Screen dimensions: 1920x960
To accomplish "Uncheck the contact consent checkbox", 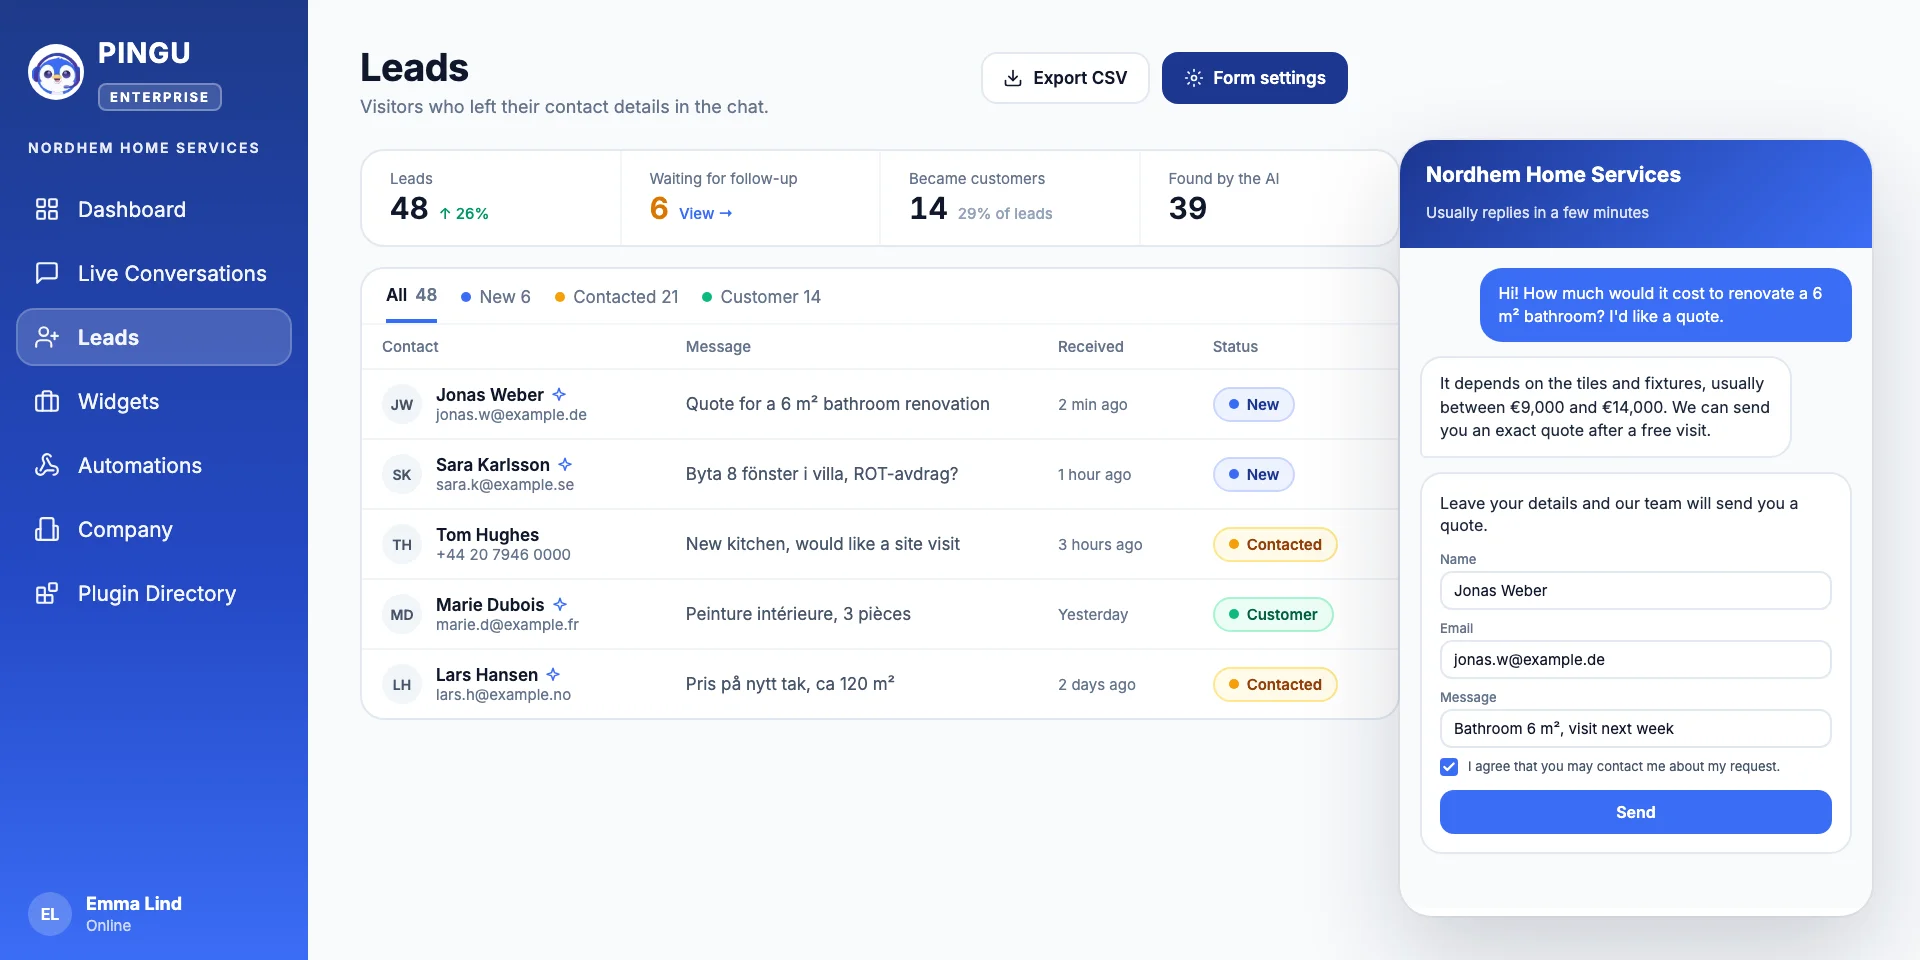I will (1449, 767).
